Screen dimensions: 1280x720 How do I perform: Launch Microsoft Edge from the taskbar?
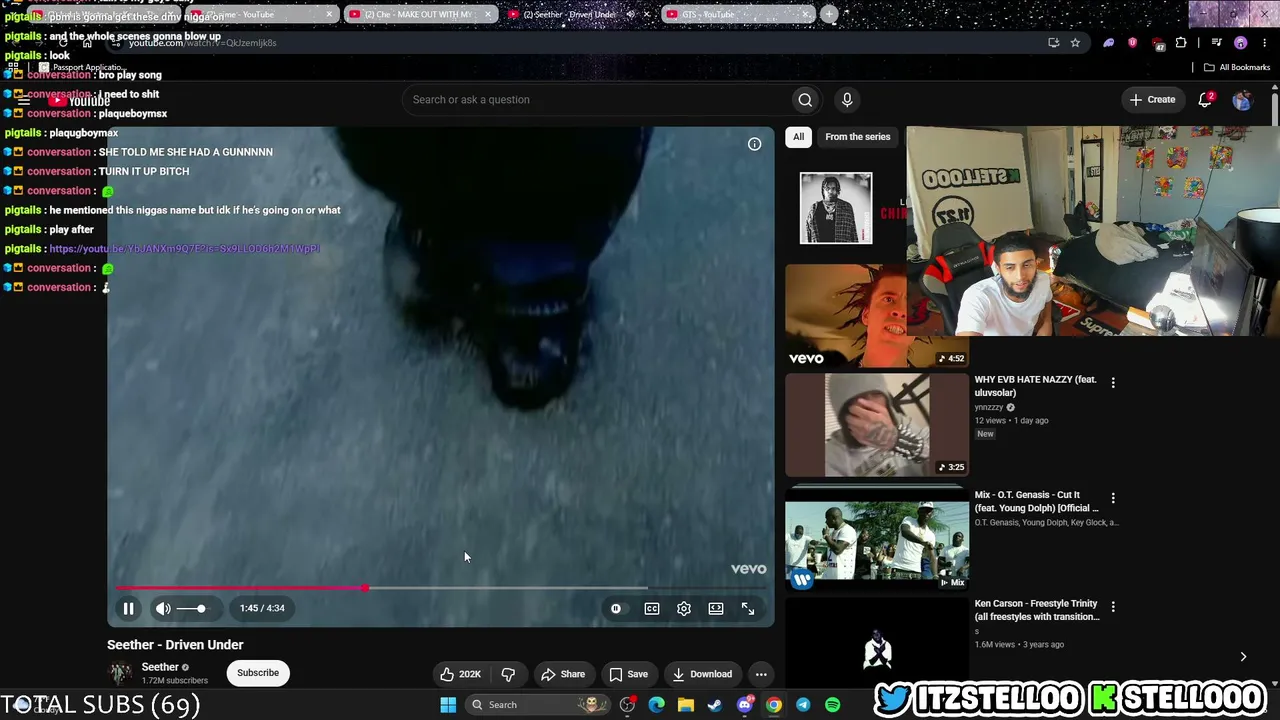(656, 705)
